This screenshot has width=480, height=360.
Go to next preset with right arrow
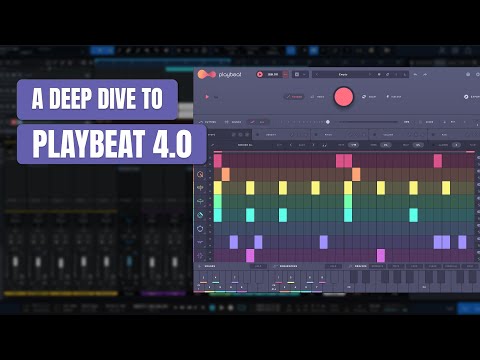[370, 74]
